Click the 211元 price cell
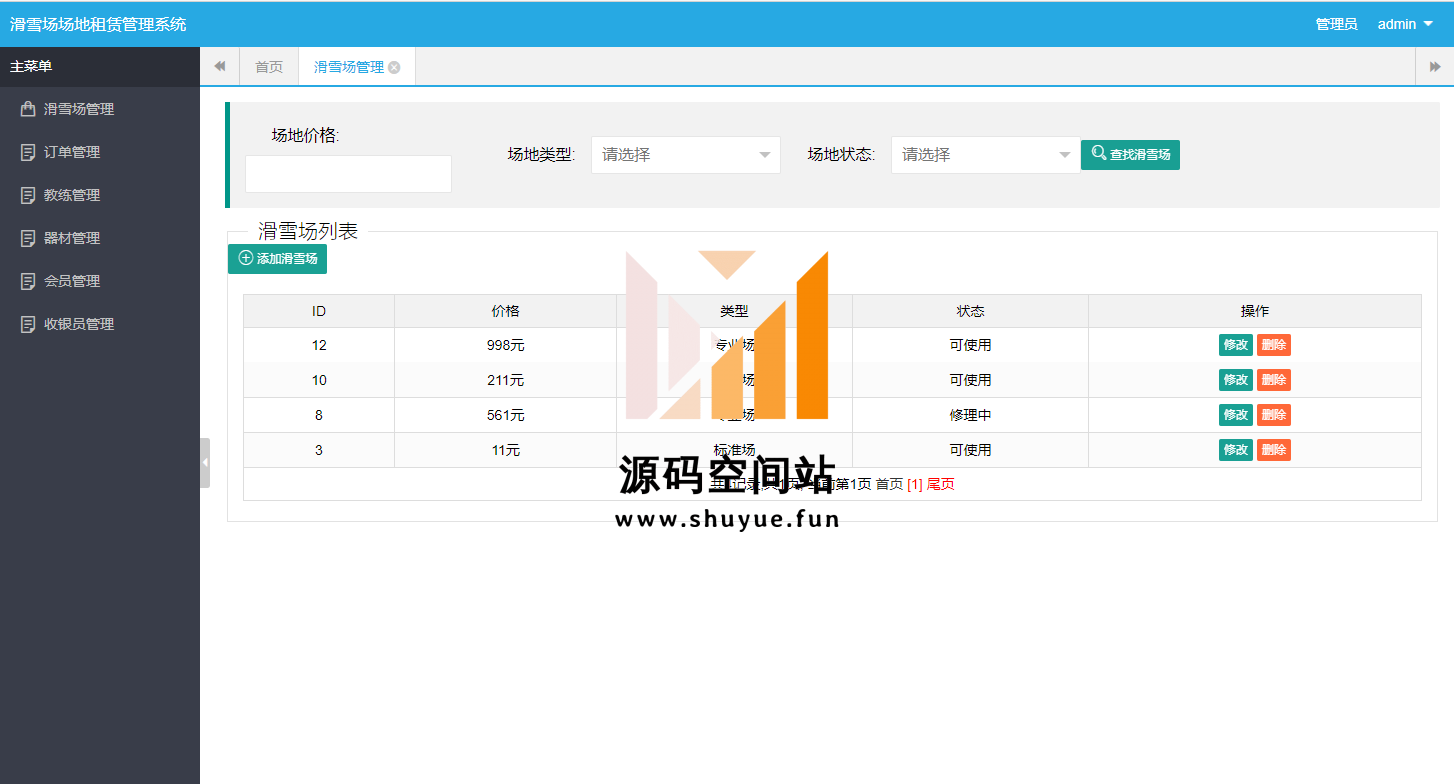Screen dimensions: 1454x784 [x=506, y=380]
